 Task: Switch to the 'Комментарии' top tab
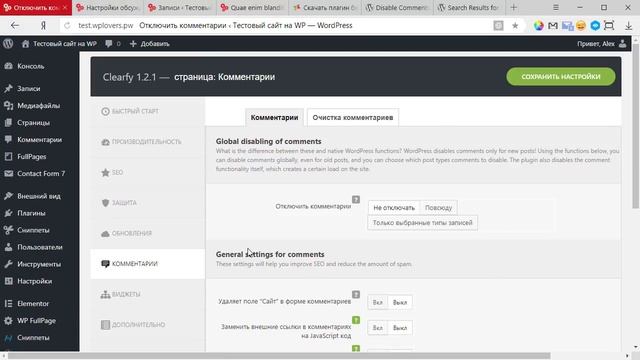[x=274, y=118]
